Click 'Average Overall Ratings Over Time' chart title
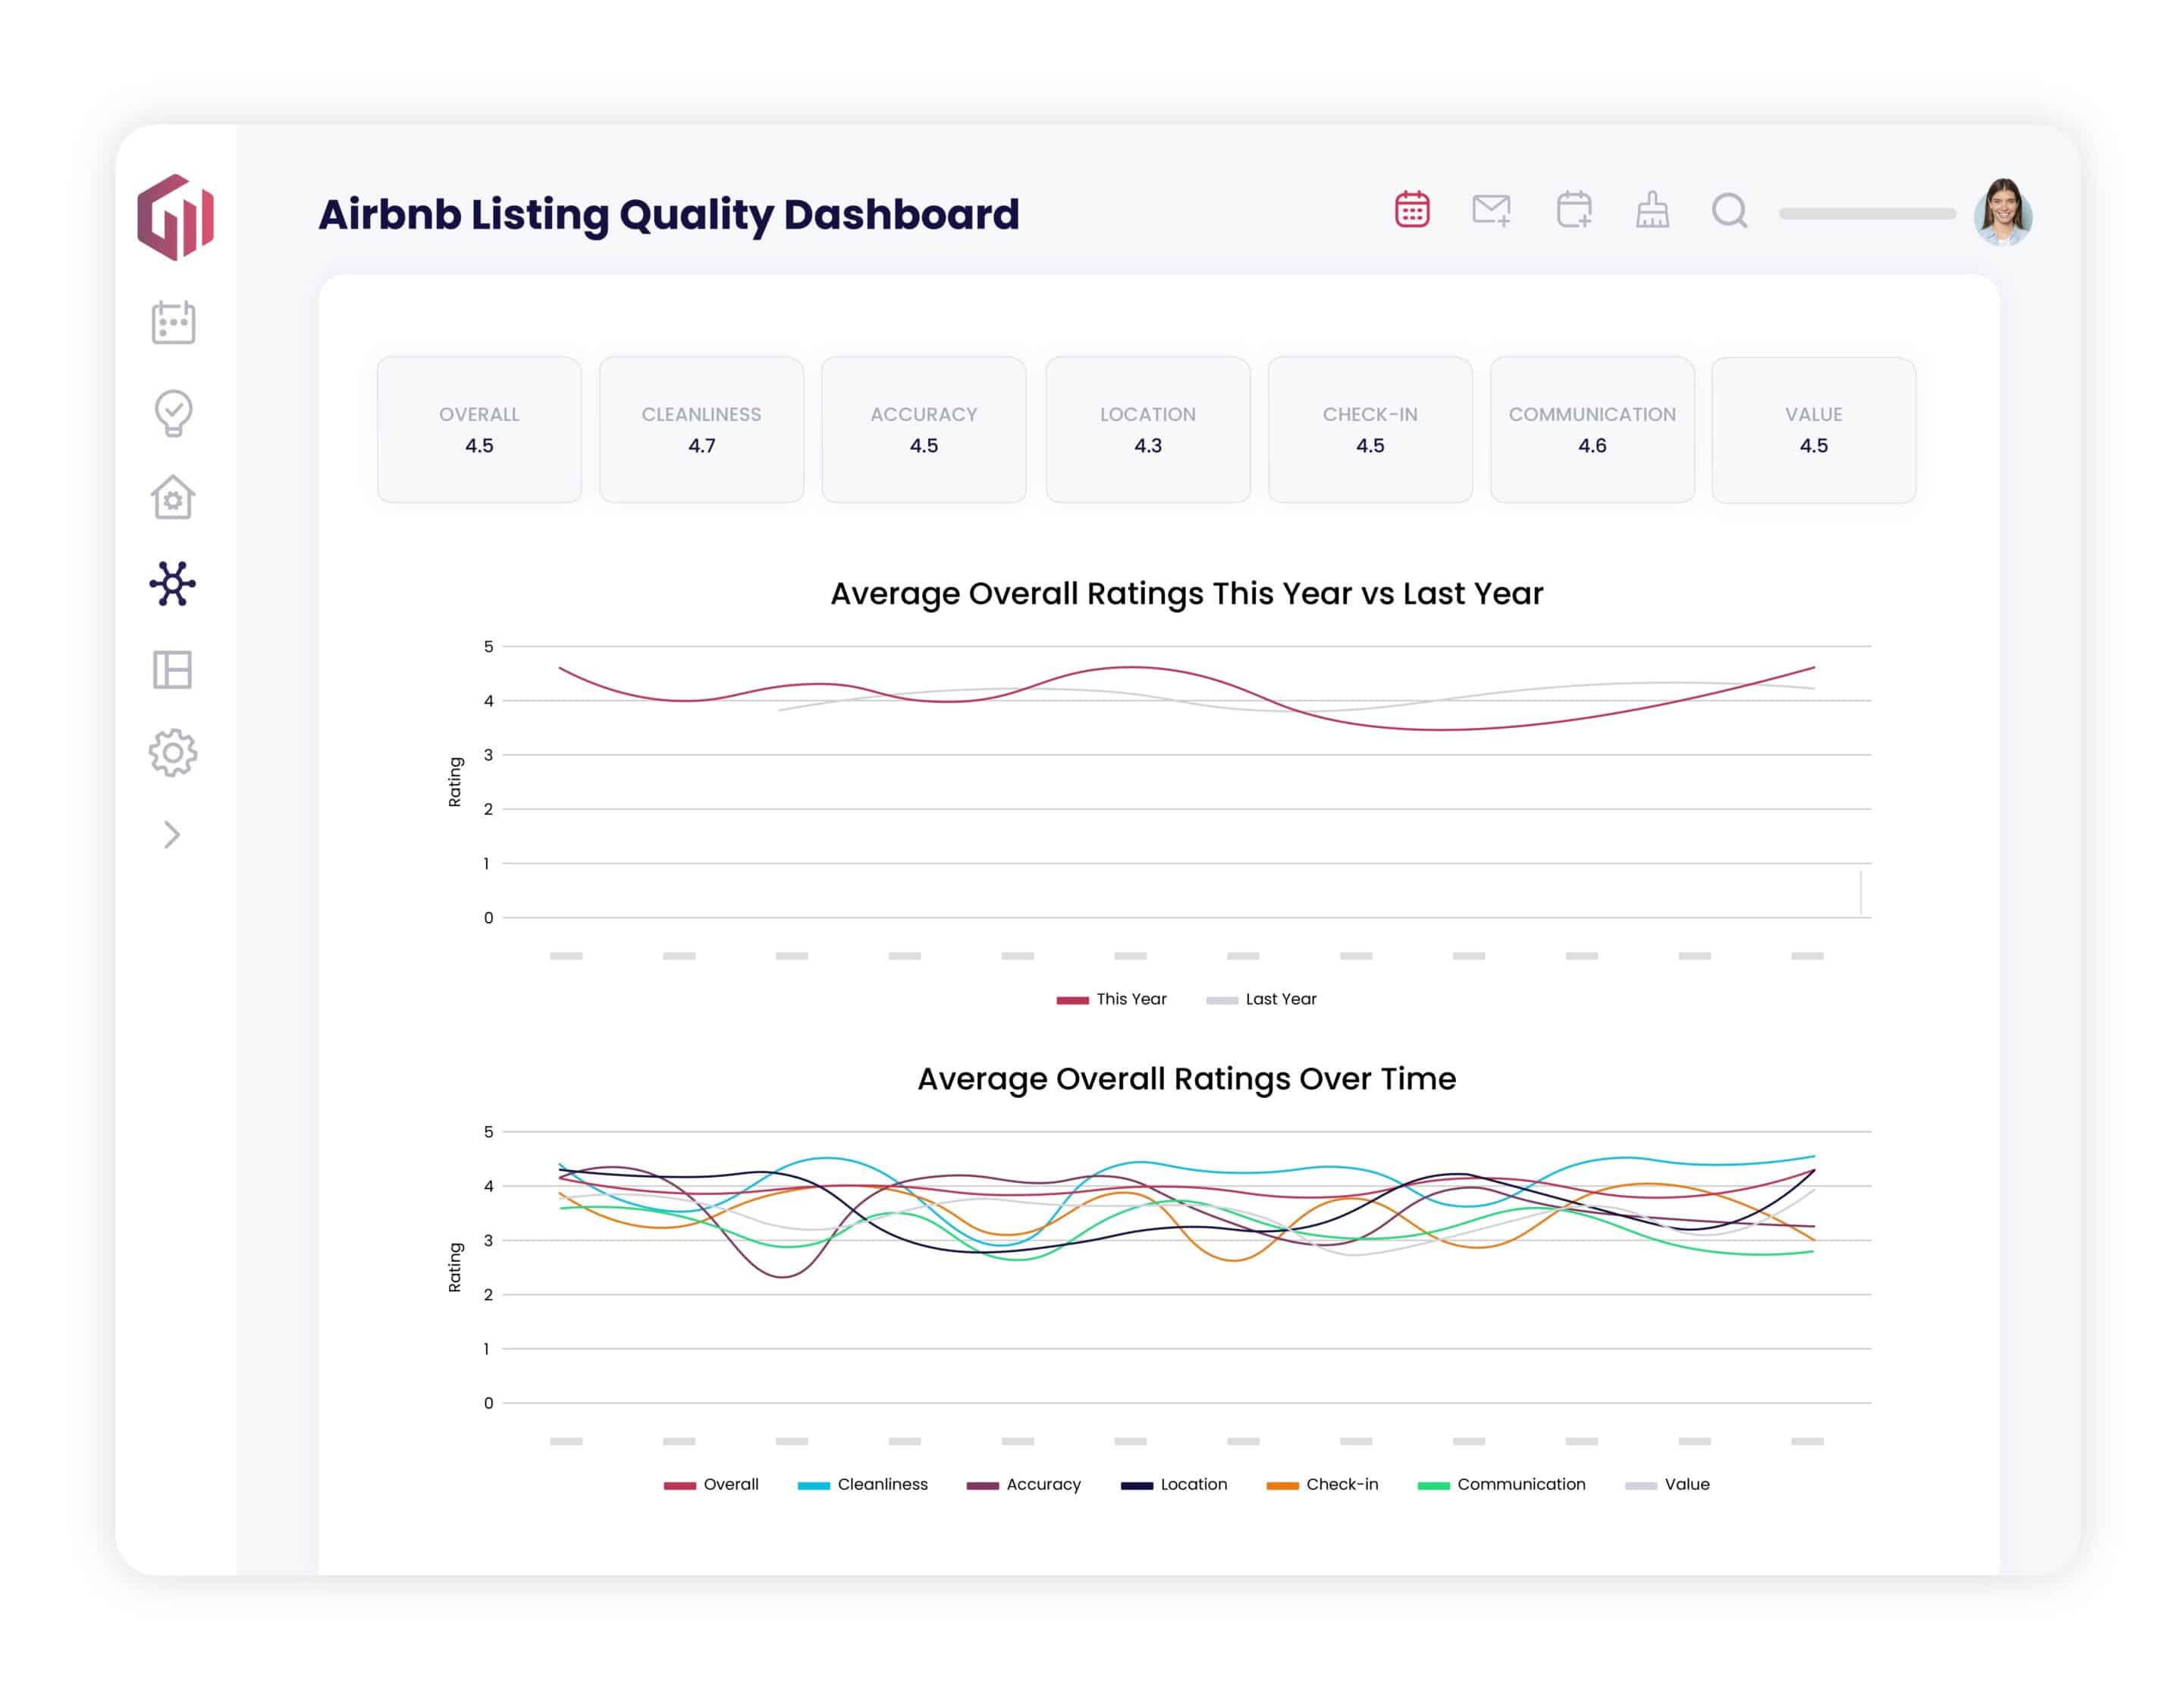The height and width of the screenshot is (1700, 2184). click(1187, 1078)
